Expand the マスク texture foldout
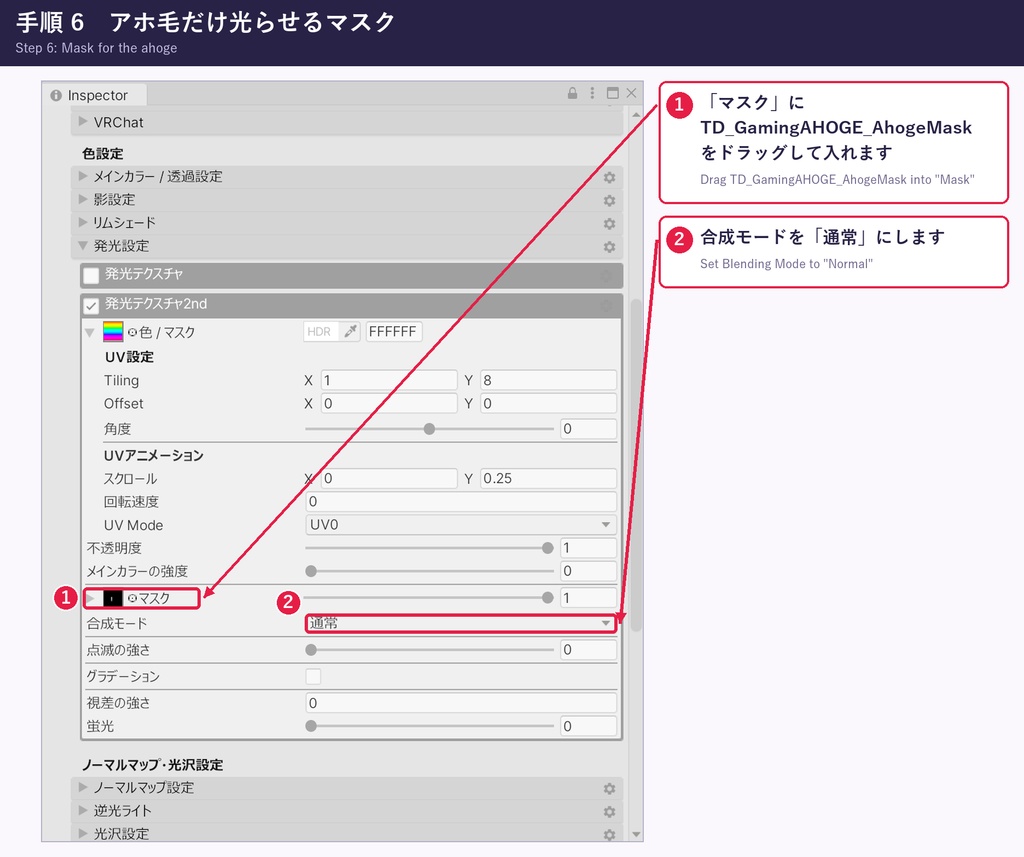The width and height of the screenshot is (1024, 857). (x=91, y=598)
